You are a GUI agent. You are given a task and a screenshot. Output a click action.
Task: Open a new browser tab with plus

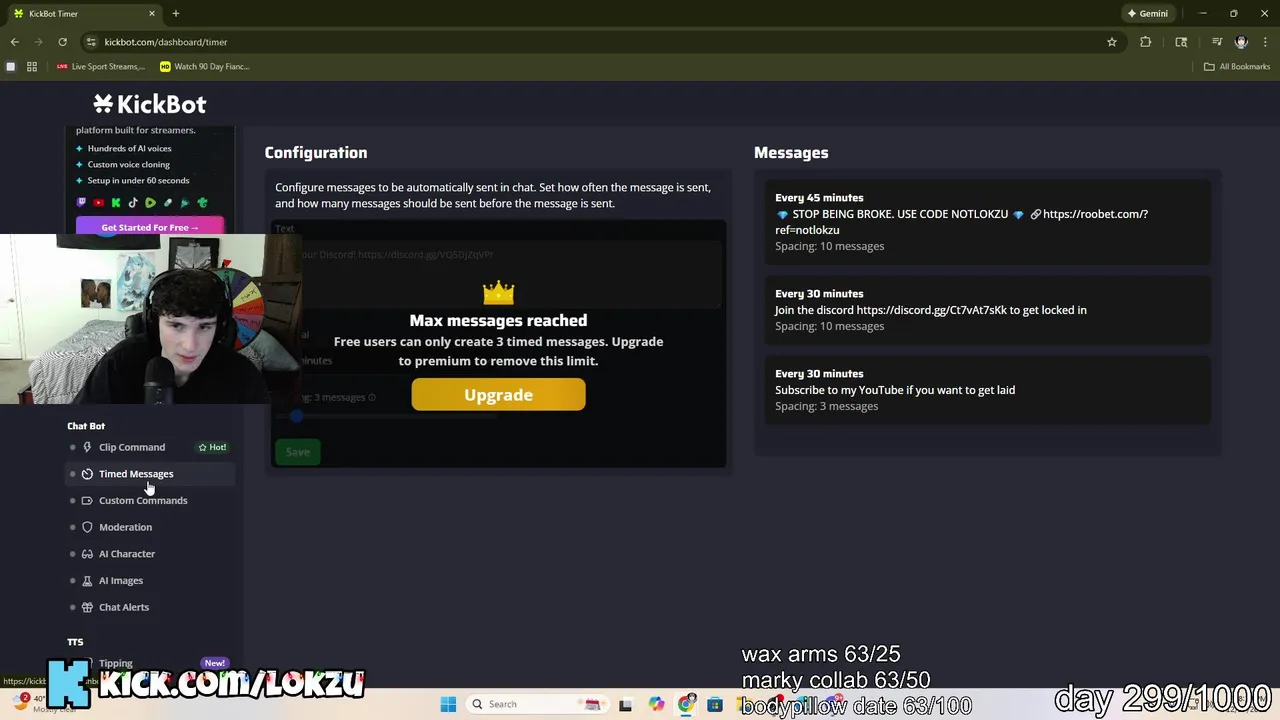pos(175,14)
